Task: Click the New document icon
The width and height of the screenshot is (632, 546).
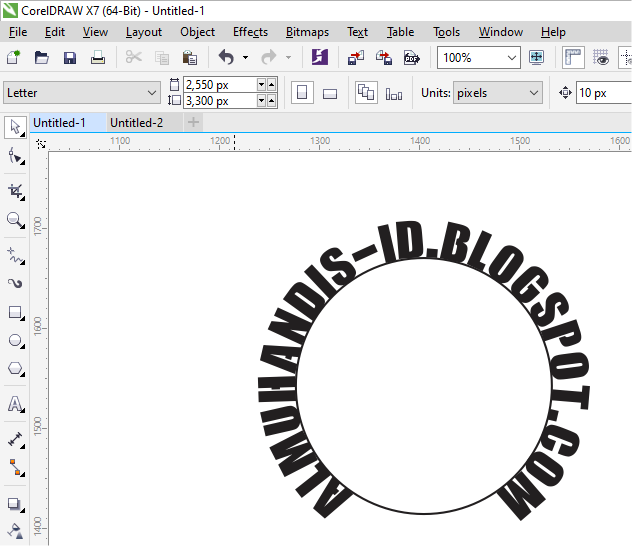Action: pyautogui.click(x=13, y=58)
